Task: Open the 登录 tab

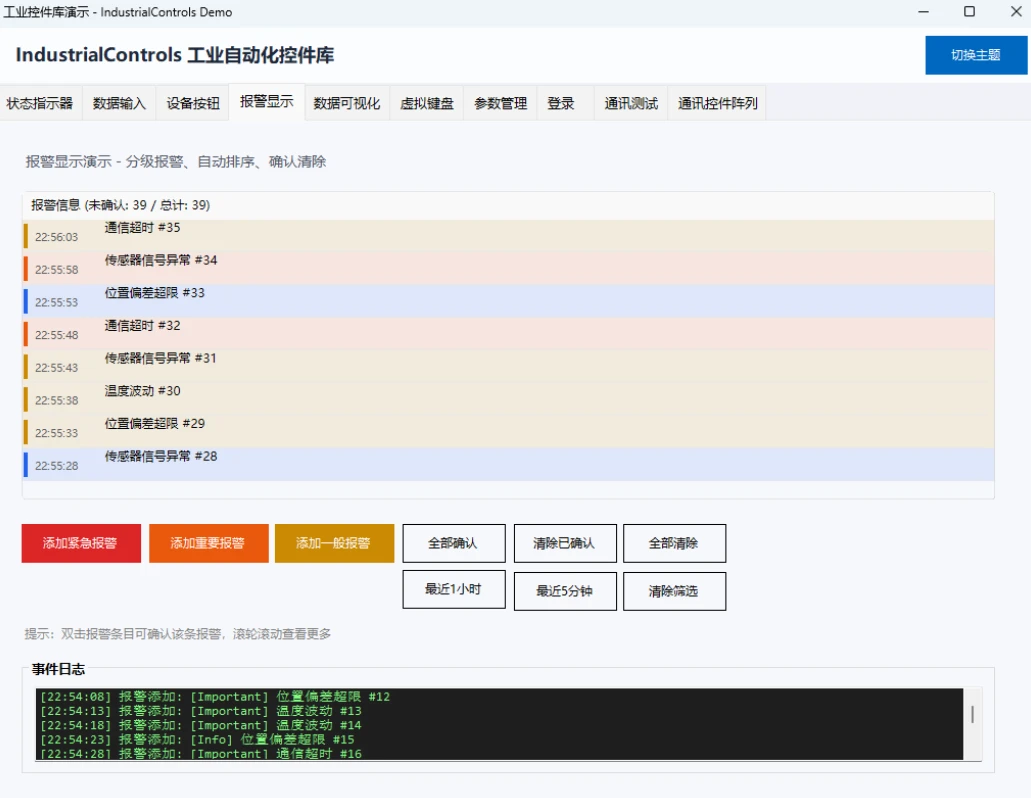Action: 561,103
